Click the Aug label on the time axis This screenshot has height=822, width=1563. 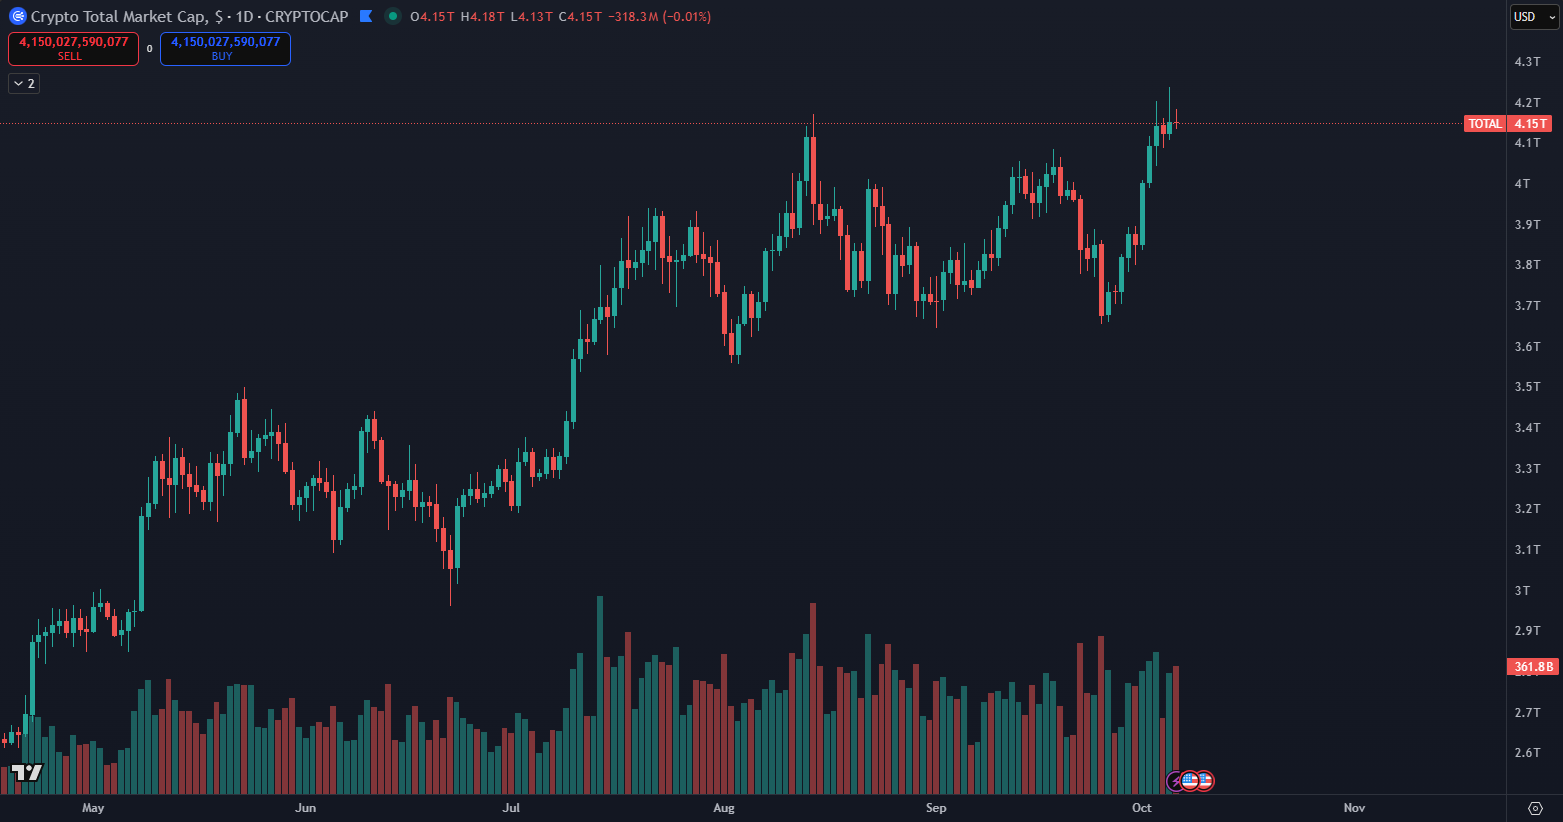(724, 808)
